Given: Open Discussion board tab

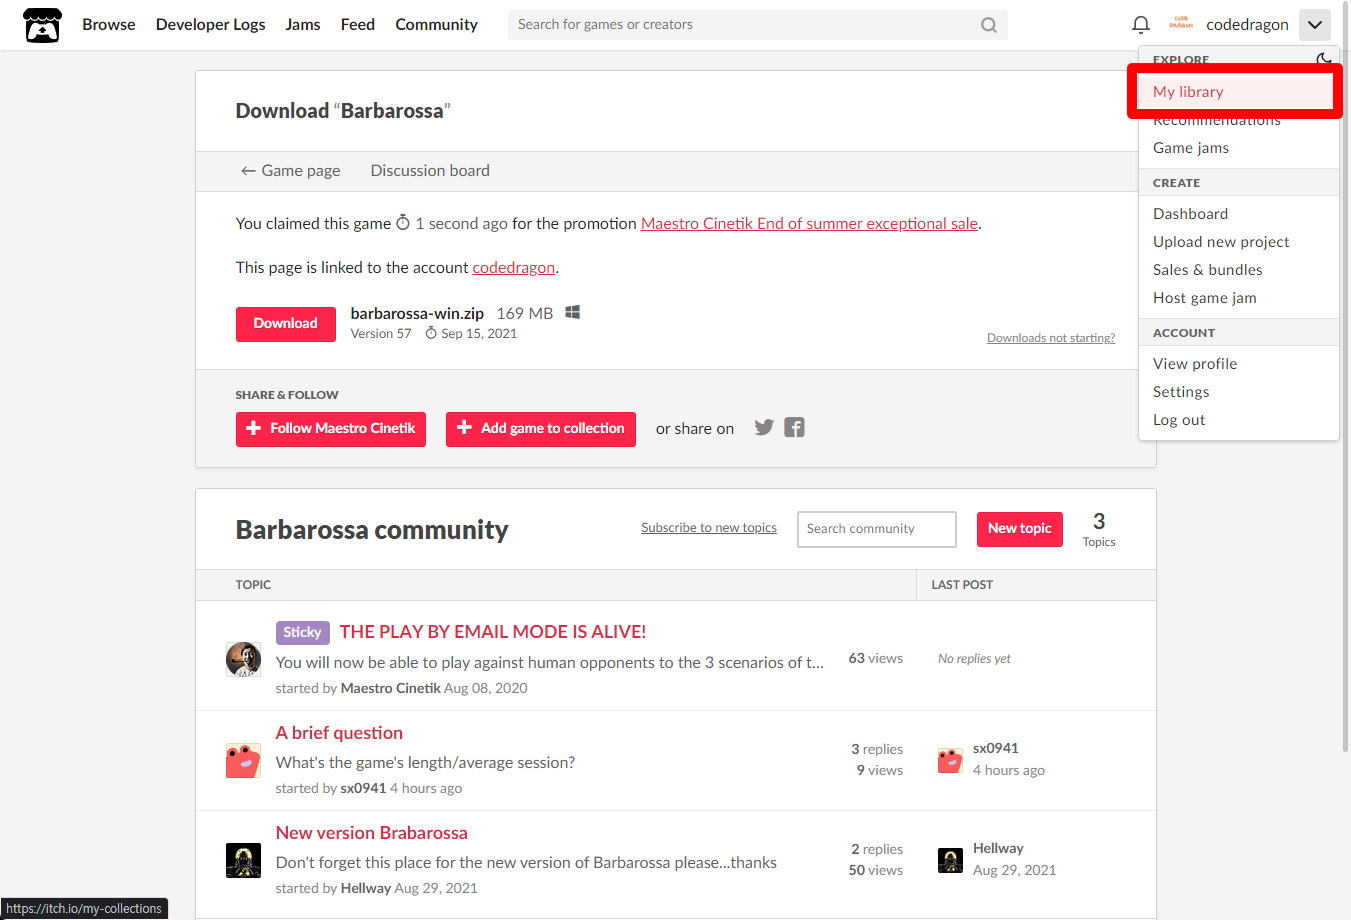Looking at the screenshot, I should tap(430, 171).
